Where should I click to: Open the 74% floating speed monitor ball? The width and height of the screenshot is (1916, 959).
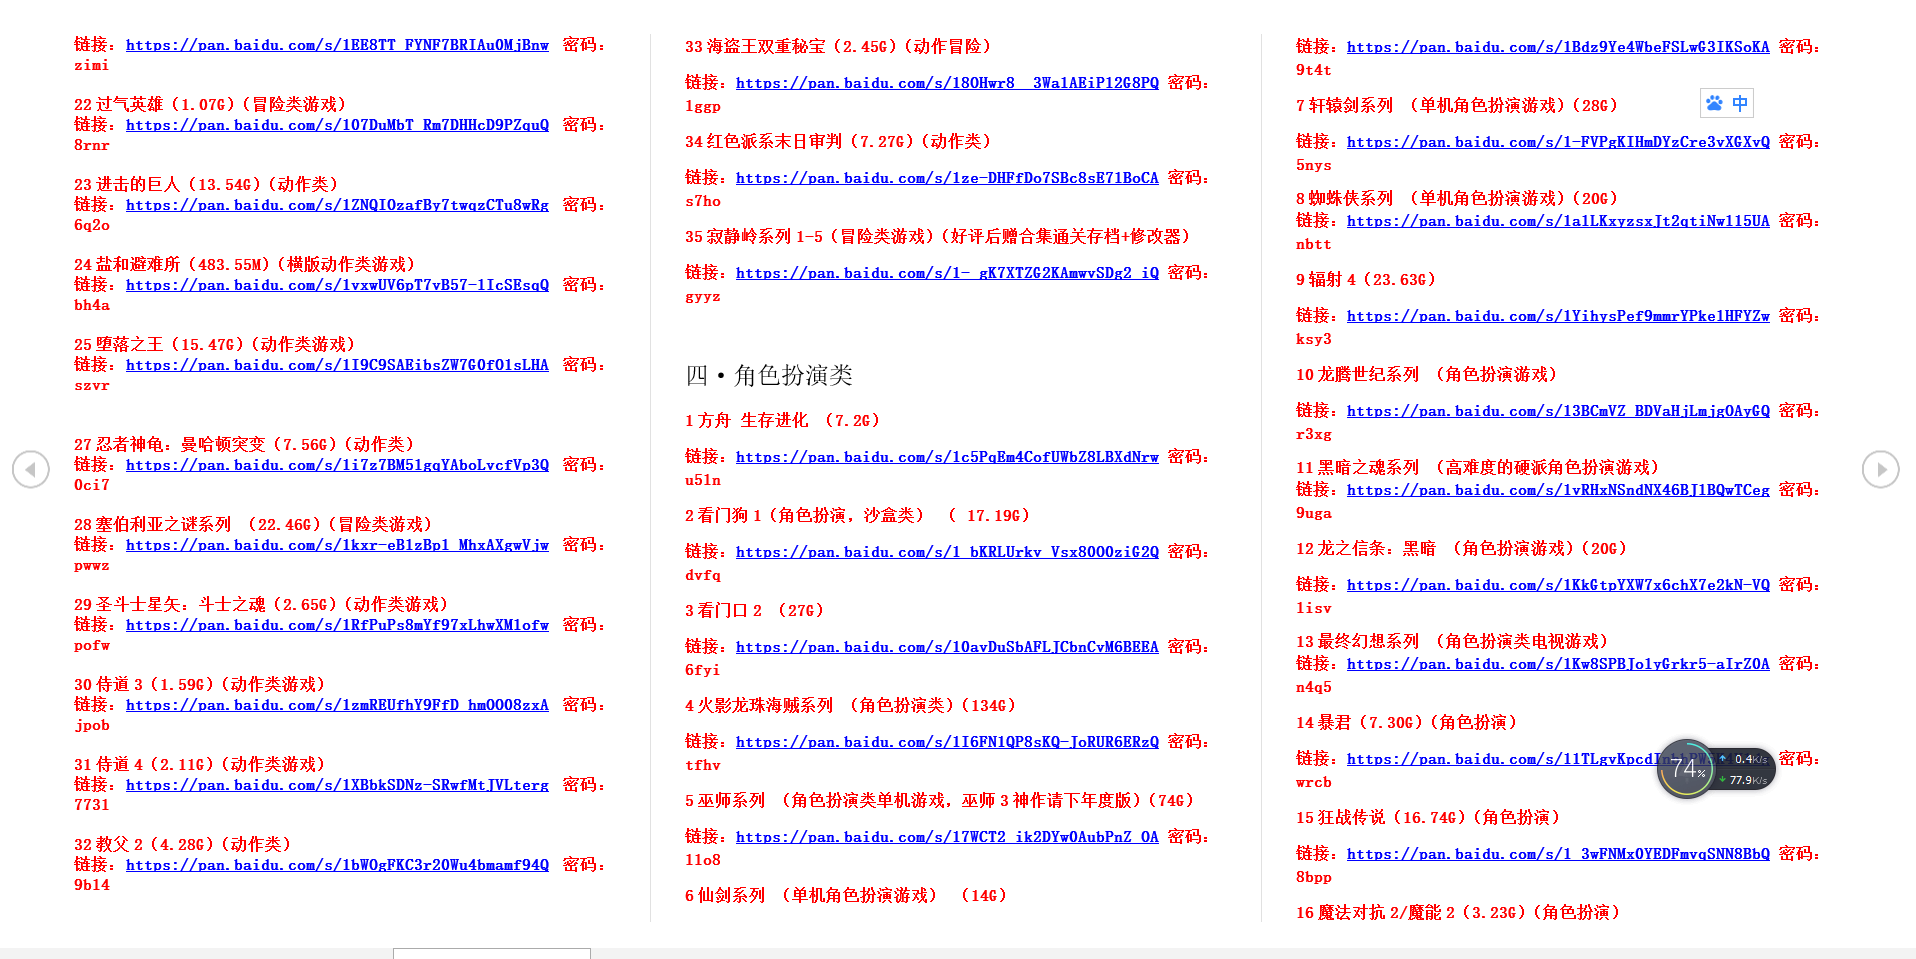click(1688, 769)
